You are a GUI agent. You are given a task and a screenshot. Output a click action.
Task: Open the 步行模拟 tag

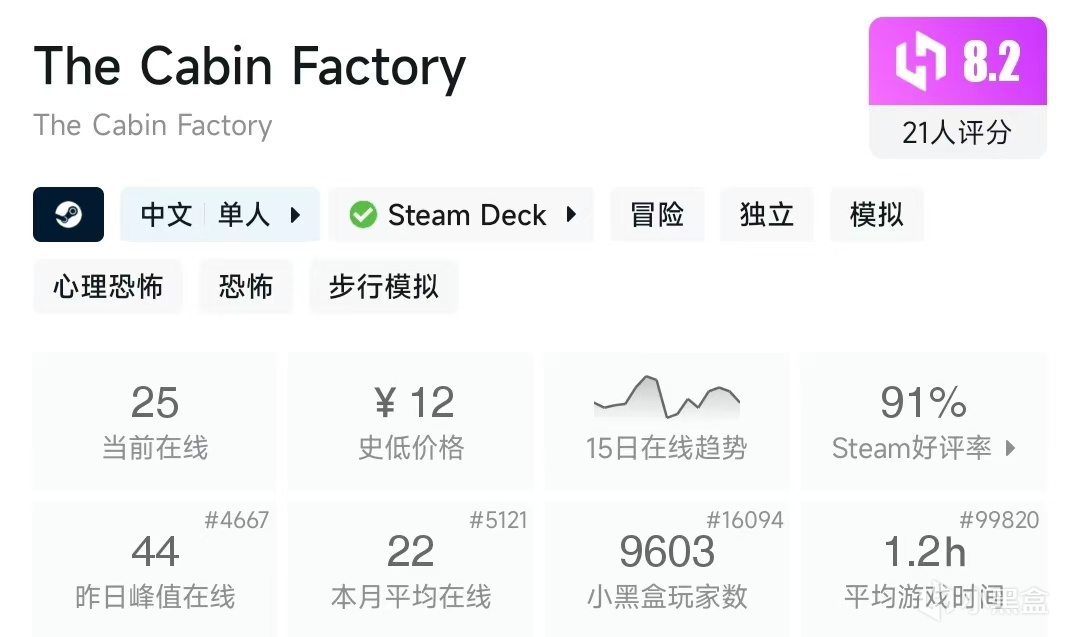[383, 287]
